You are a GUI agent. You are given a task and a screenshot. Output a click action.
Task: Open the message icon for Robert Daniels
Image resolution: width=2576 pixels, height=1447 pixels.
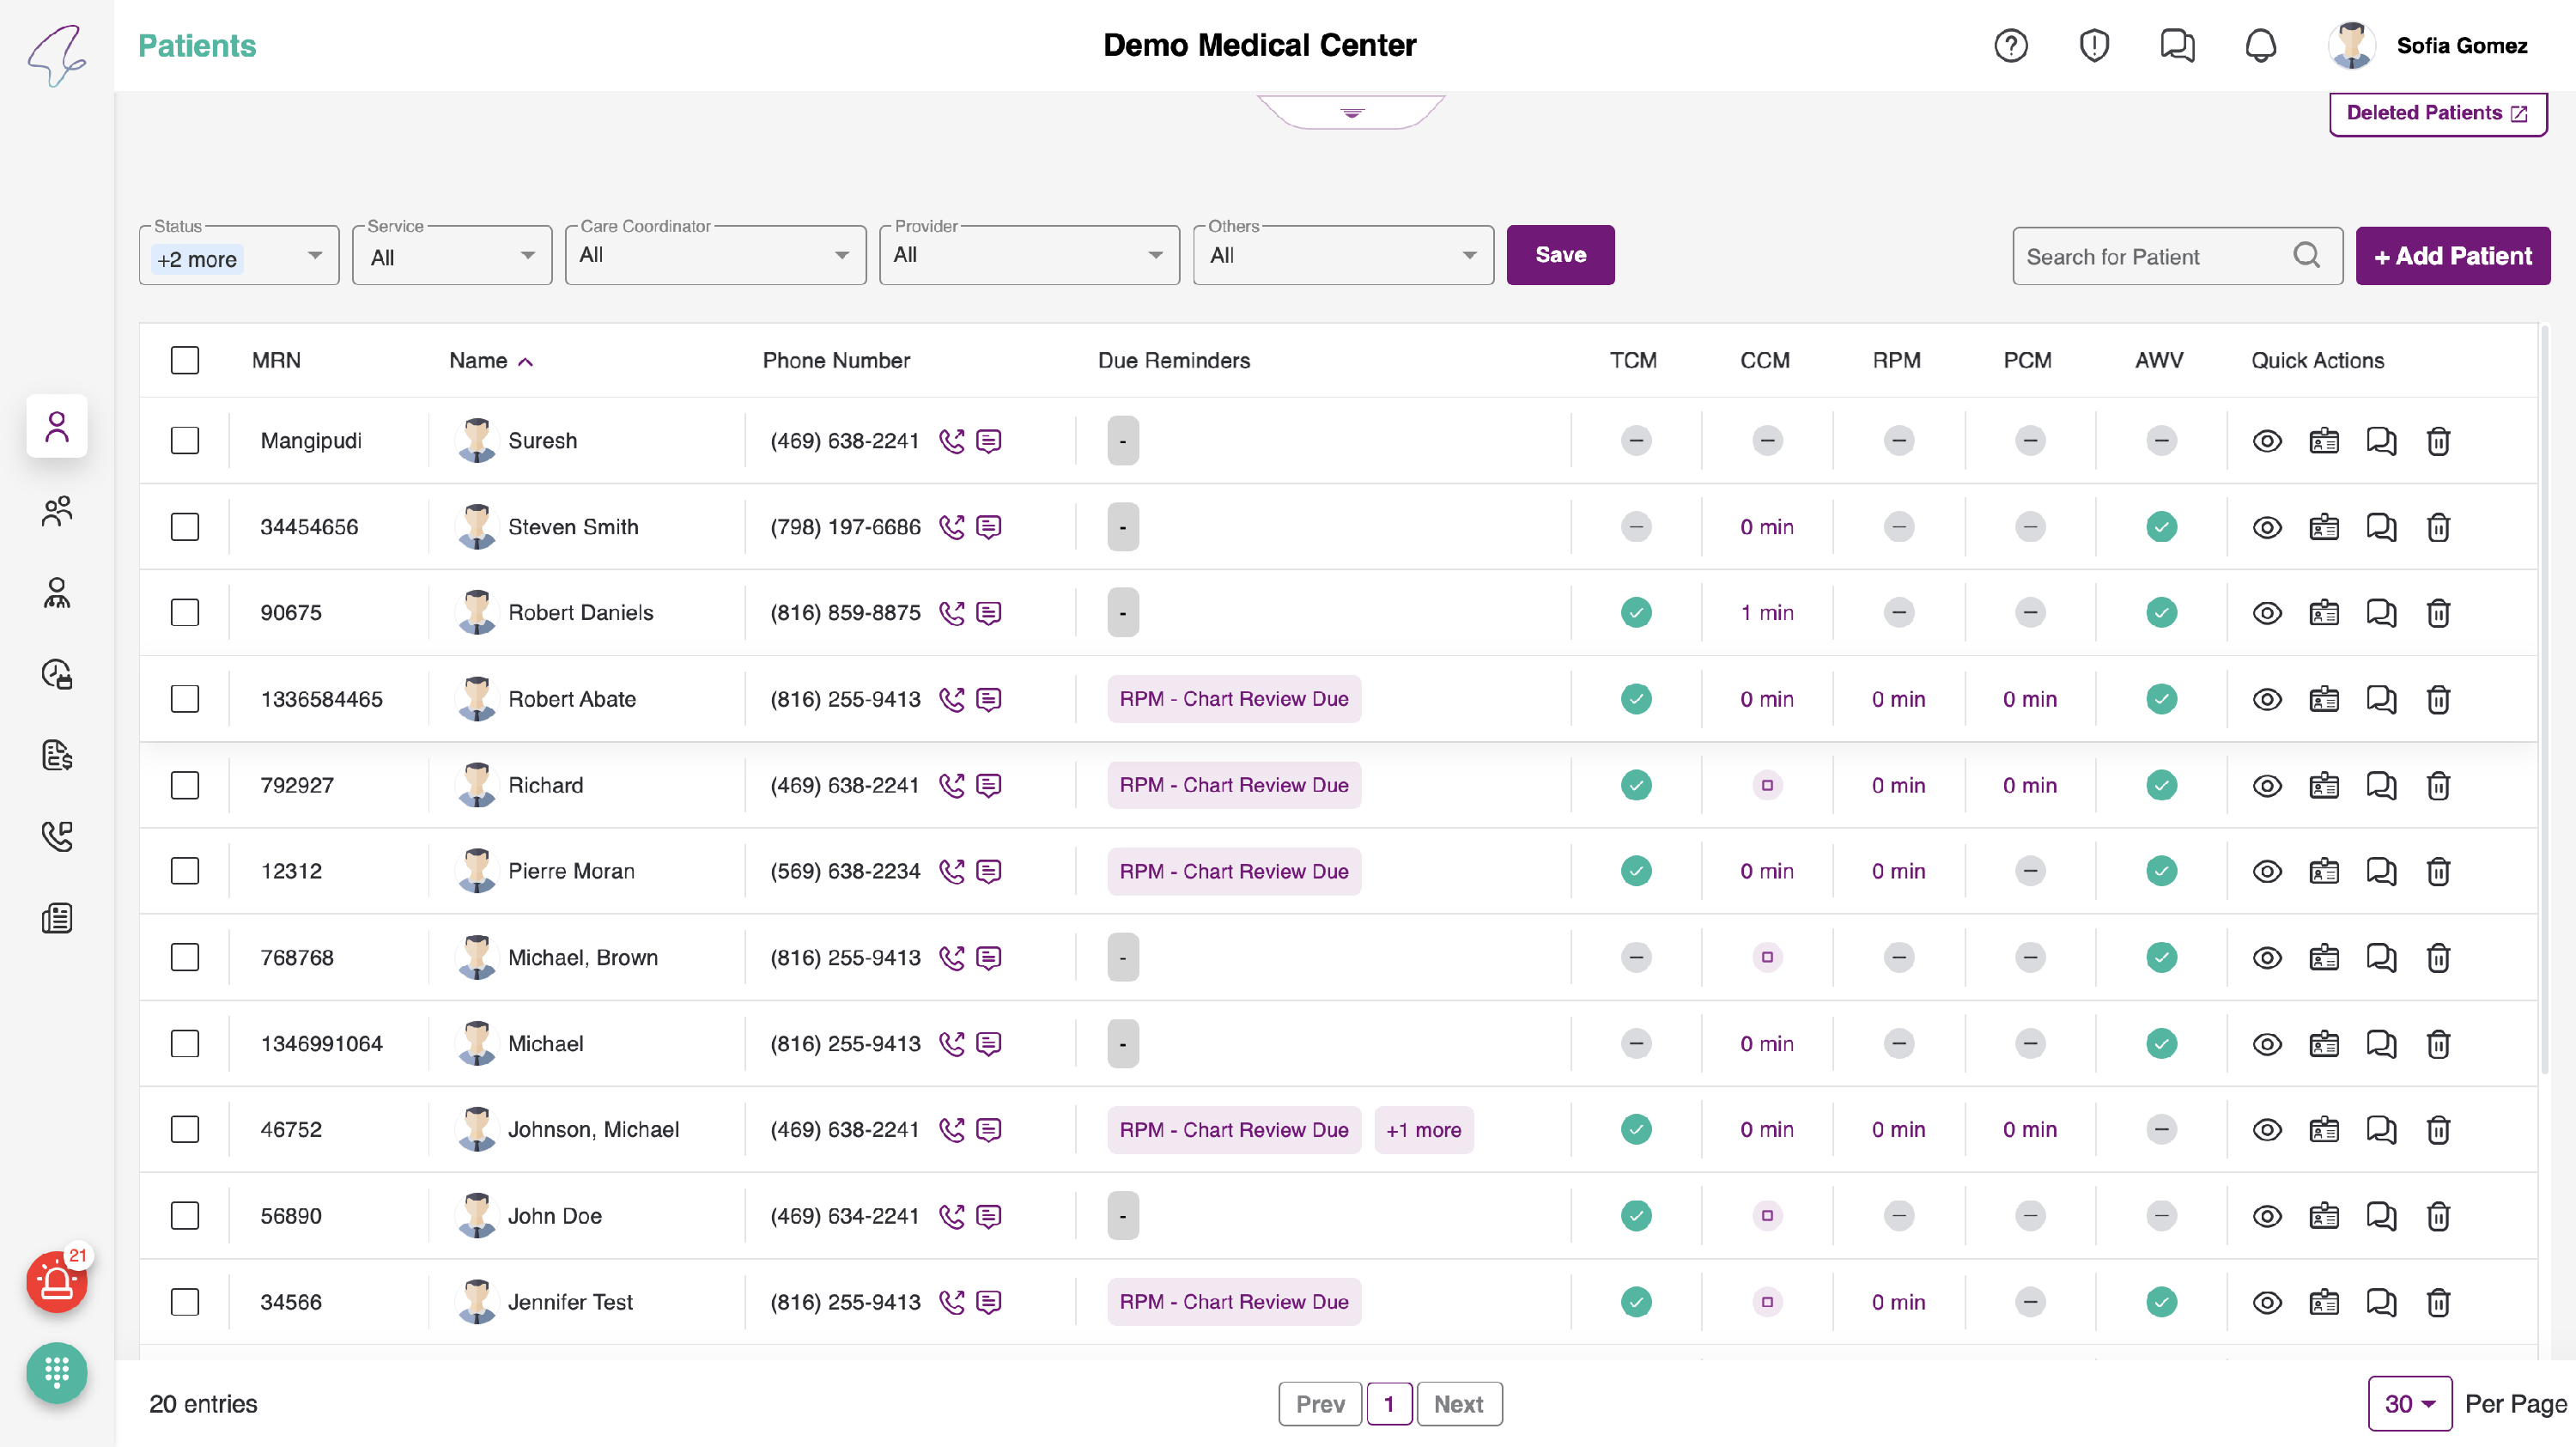pyautogui.click(x=988, y=613)
